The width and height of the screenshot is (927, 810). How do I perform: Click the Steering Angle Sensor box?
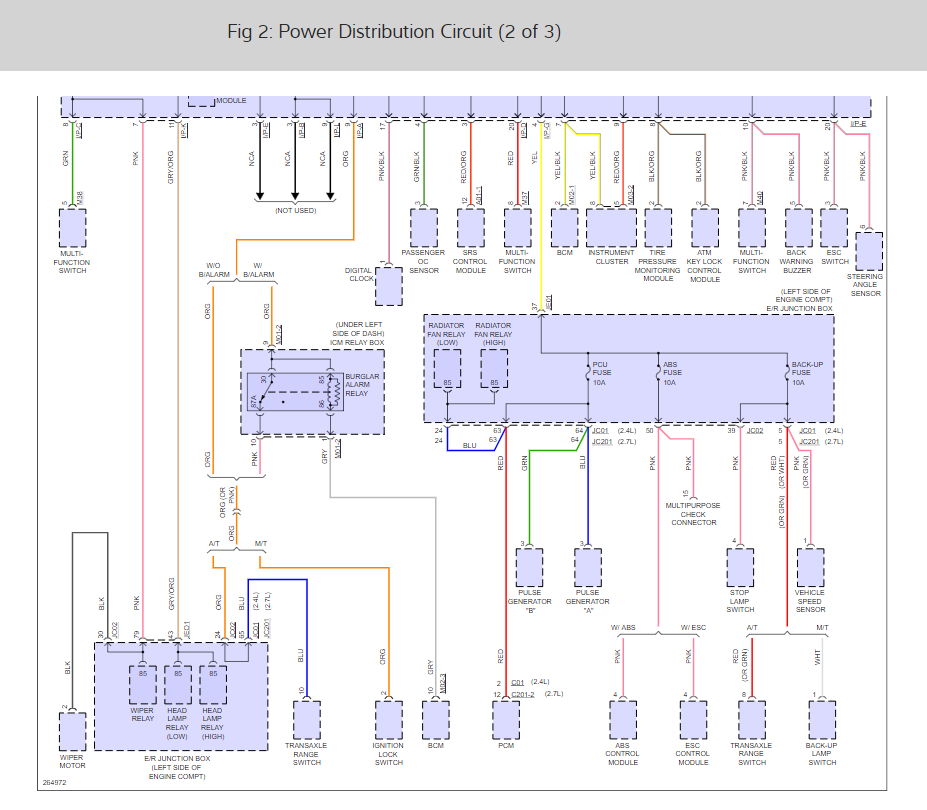point(869,251)
